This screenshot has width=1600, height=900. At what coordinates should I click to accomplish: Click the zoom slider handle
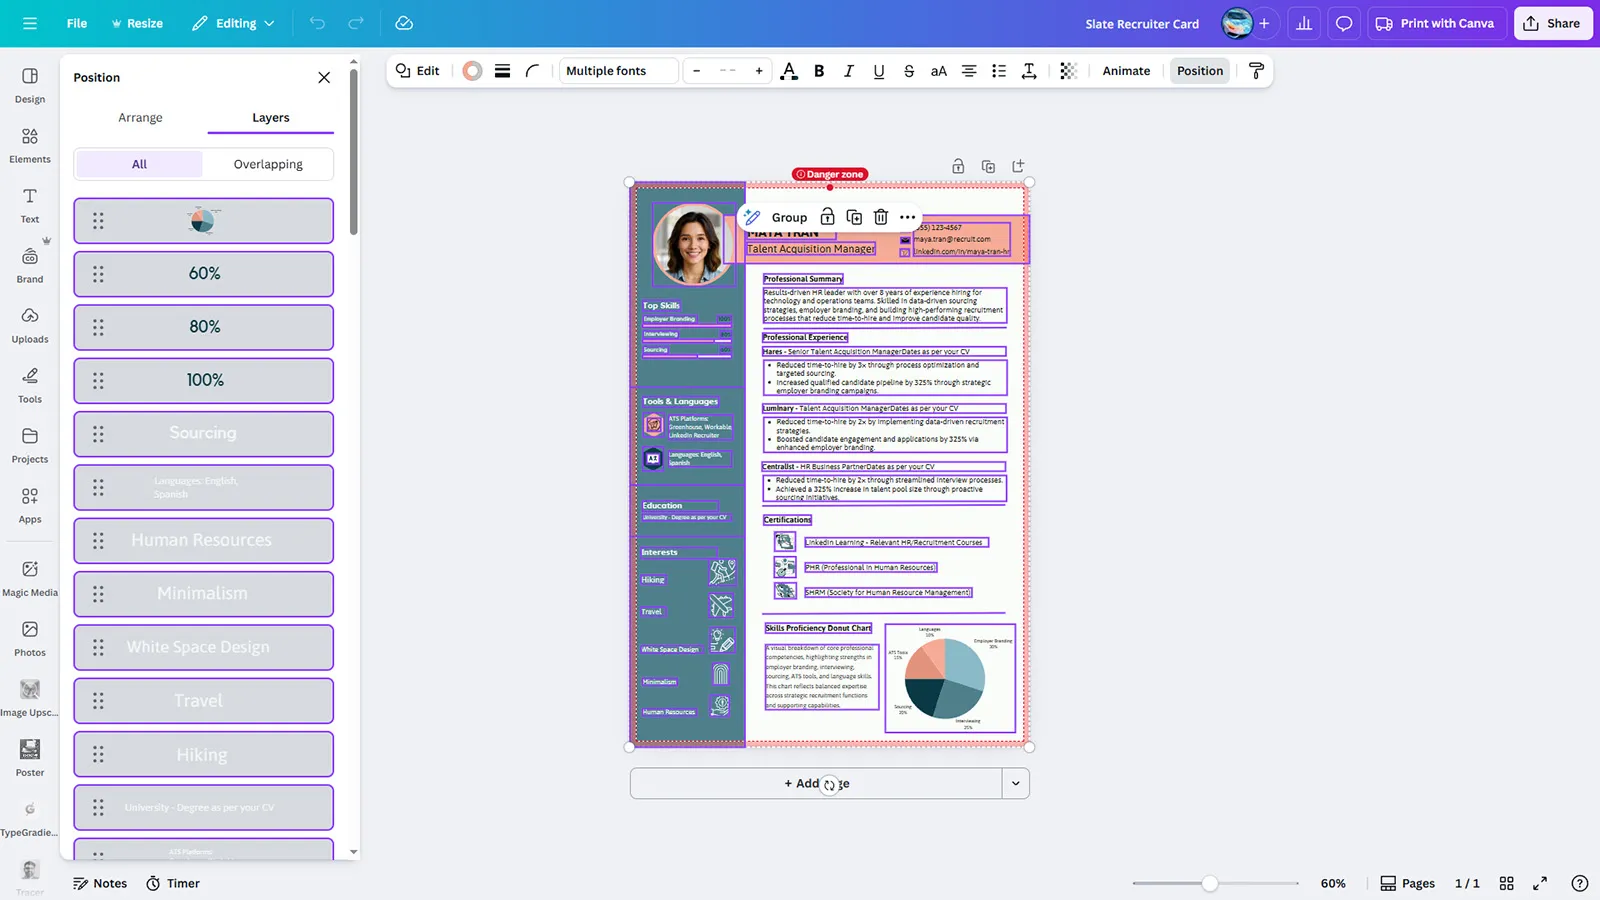pyautogui.click(x=1210, y=883)
